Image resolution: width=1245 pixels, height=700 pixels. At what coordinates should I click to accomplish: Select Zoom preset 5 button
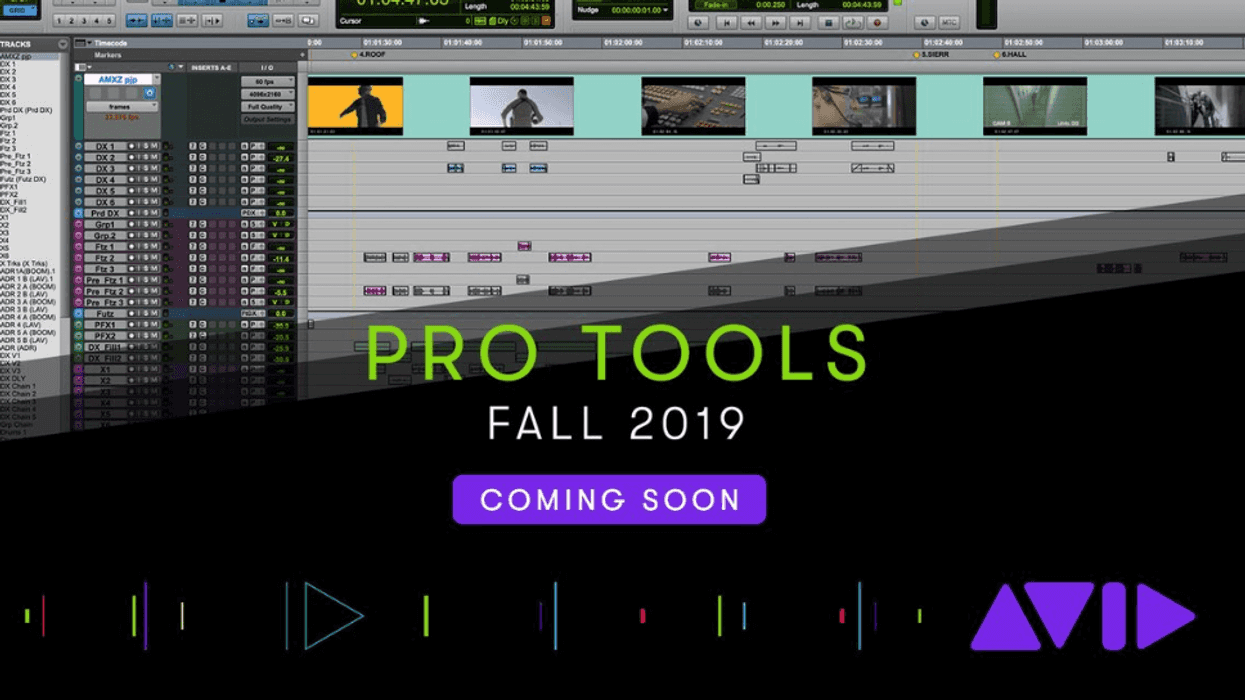pyautogui.click(x=110, y=20)
